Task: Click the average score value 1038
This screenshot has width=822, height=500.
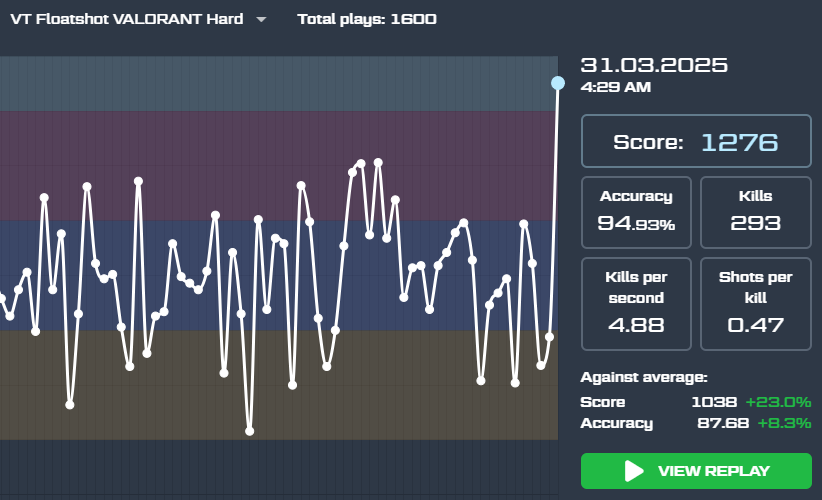Action: pyautogui.click(x=714, y=402)
